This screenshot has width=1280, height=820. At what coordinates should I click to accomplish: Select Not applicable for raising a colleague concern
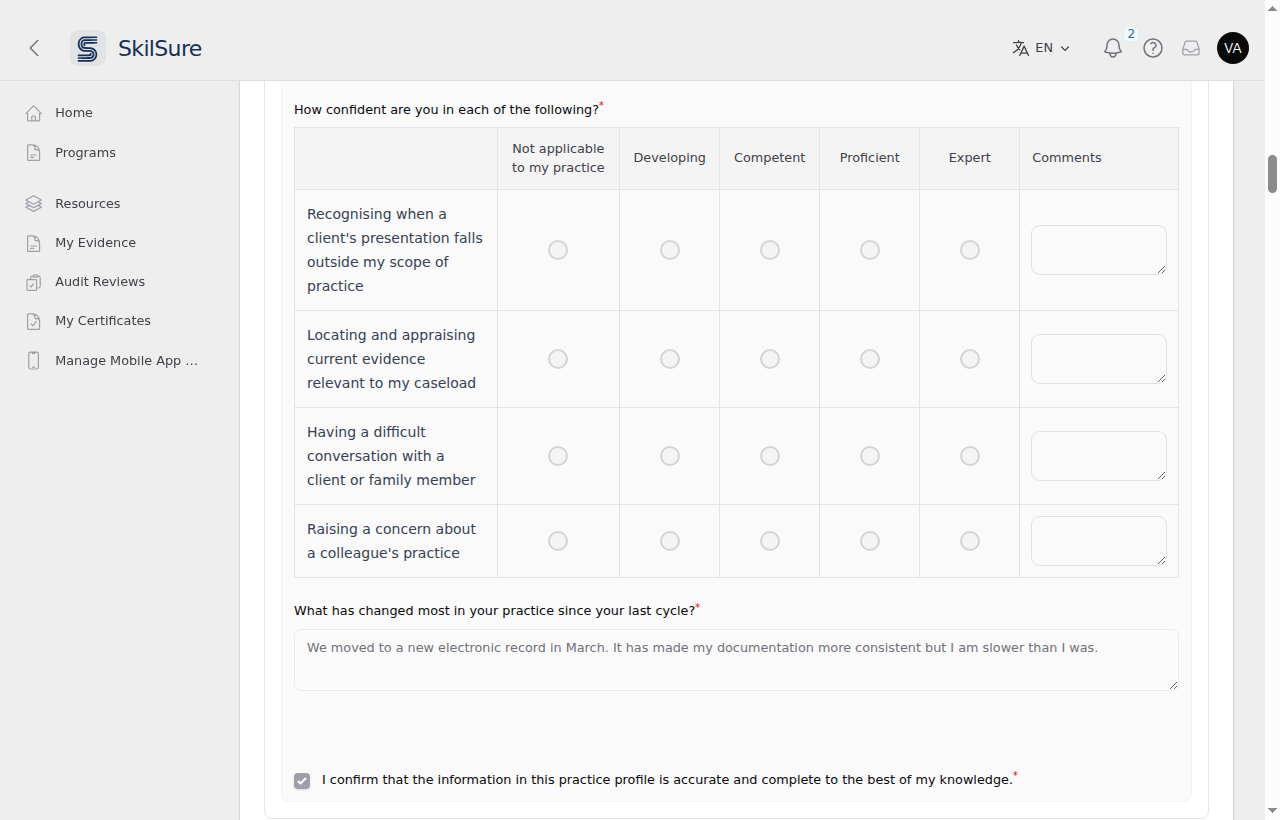click(x=558, y=541)
